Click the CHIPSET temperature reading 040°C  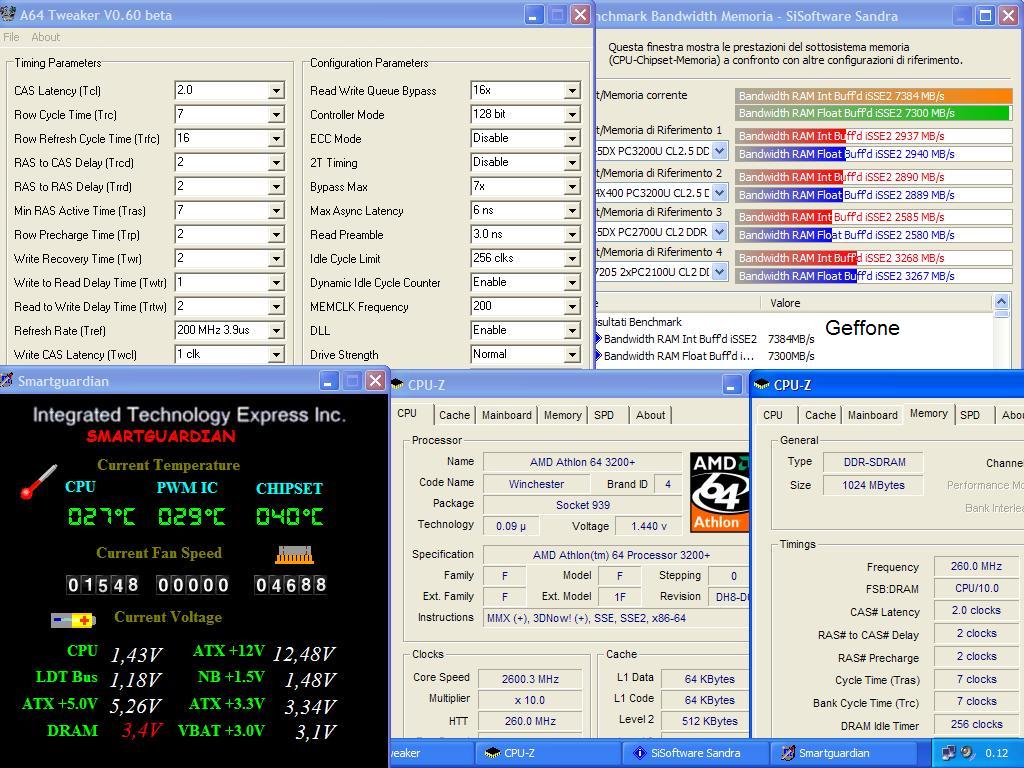point(289,517)
